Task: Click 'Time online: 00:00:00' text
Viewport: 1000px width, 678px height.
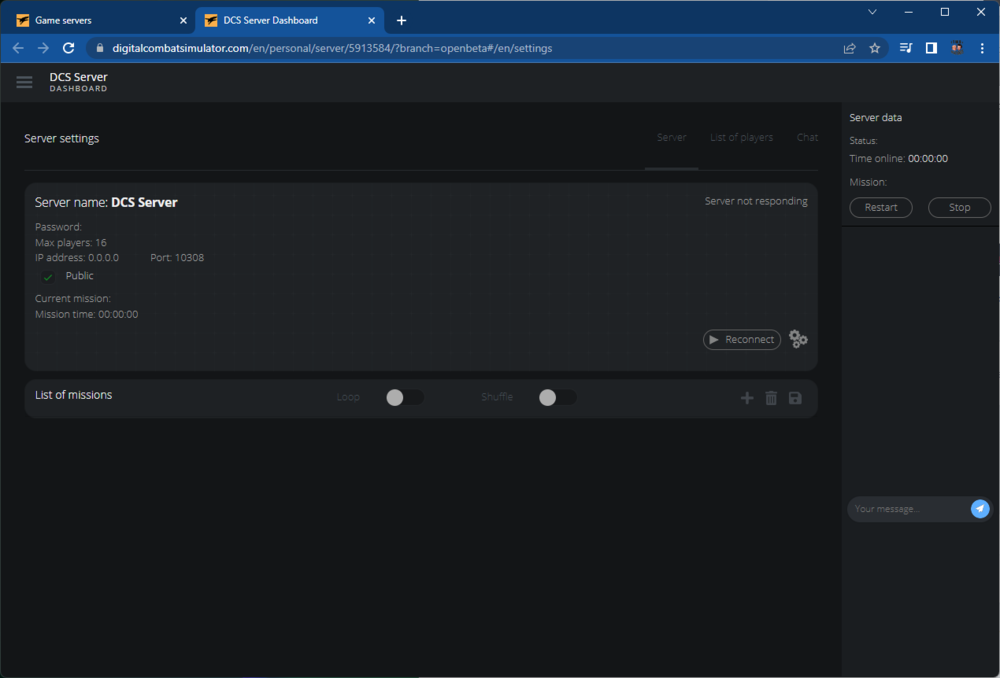Action: [x=898, y=158]
